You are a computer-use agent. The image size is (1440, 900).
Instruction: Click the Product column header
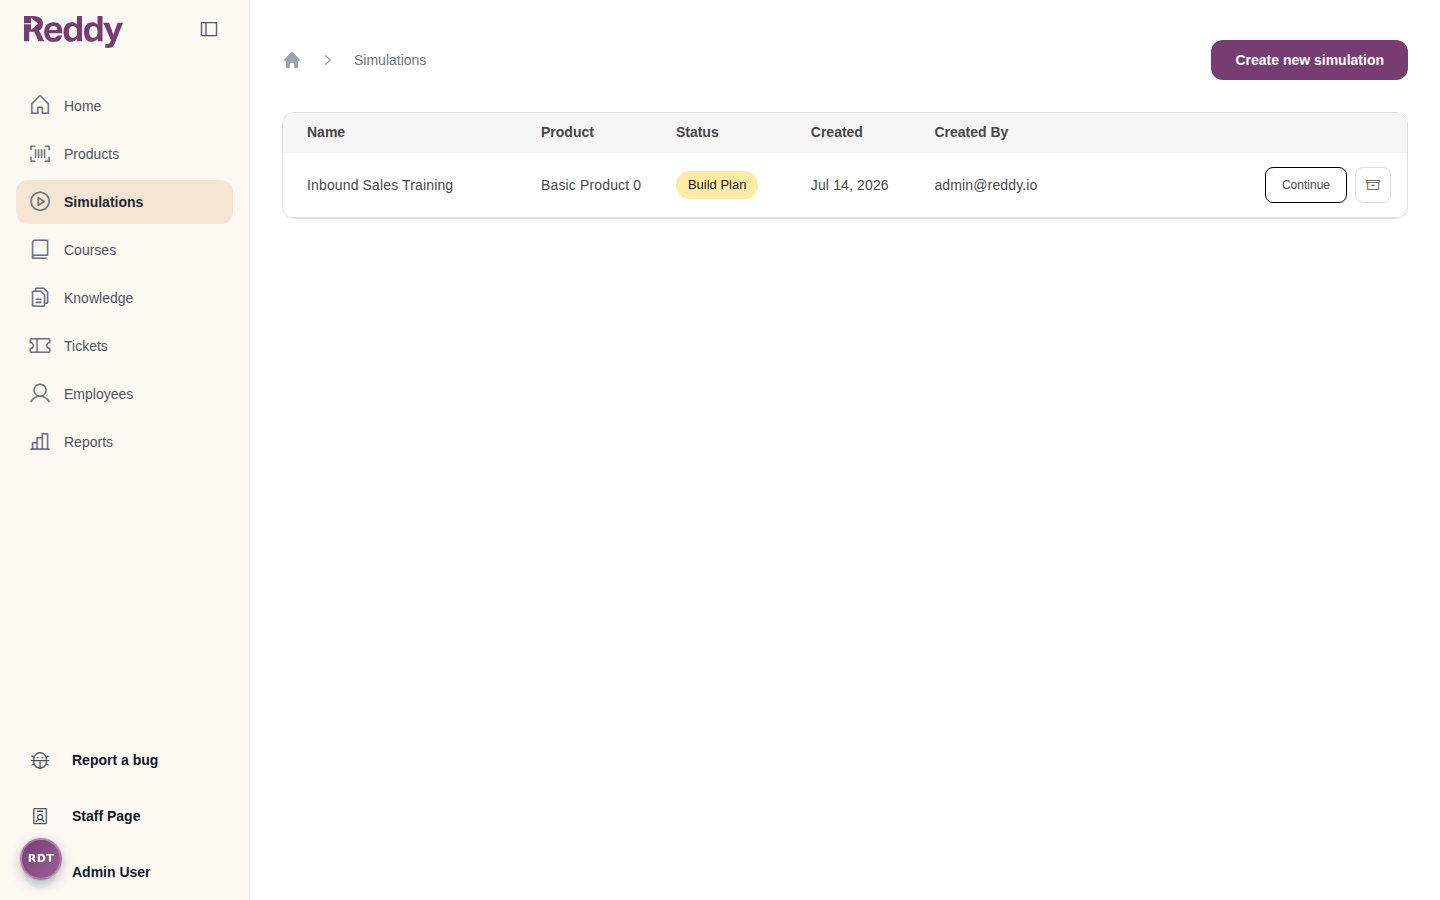click(567, 132)
